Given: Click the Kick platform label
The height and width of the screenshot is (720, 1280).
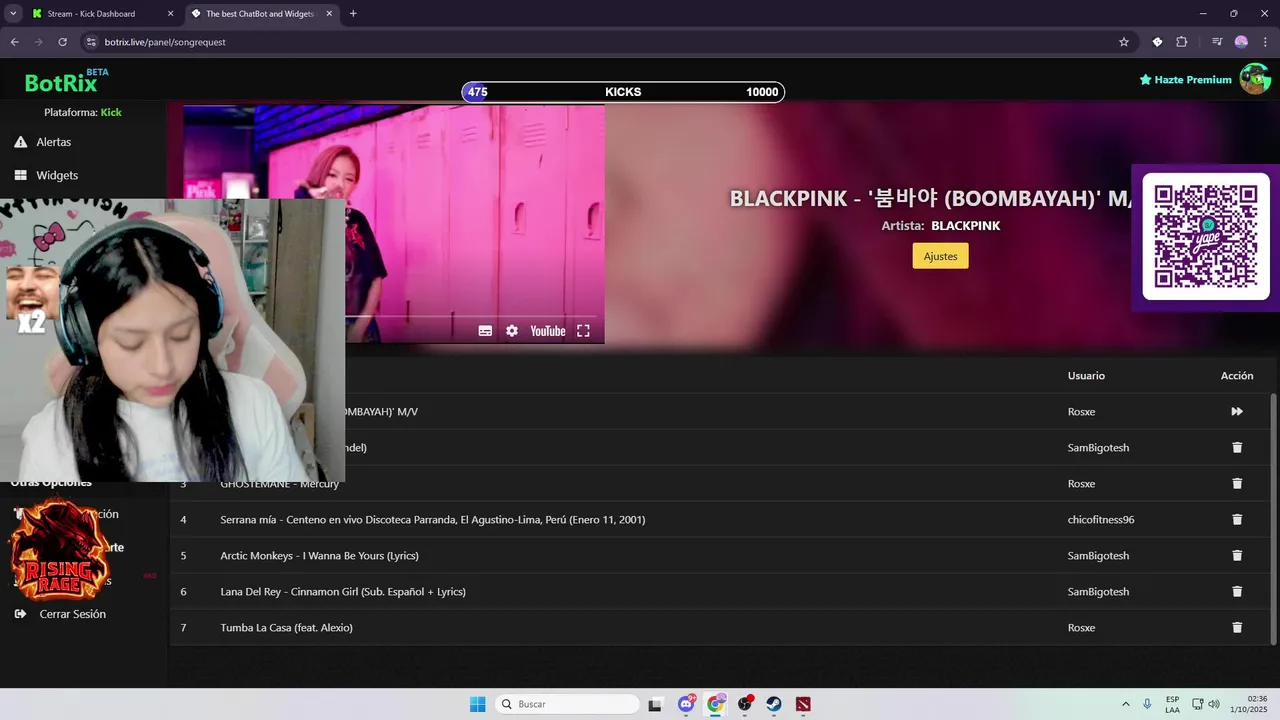Looking at the screenshot, I should pos(111,112).
